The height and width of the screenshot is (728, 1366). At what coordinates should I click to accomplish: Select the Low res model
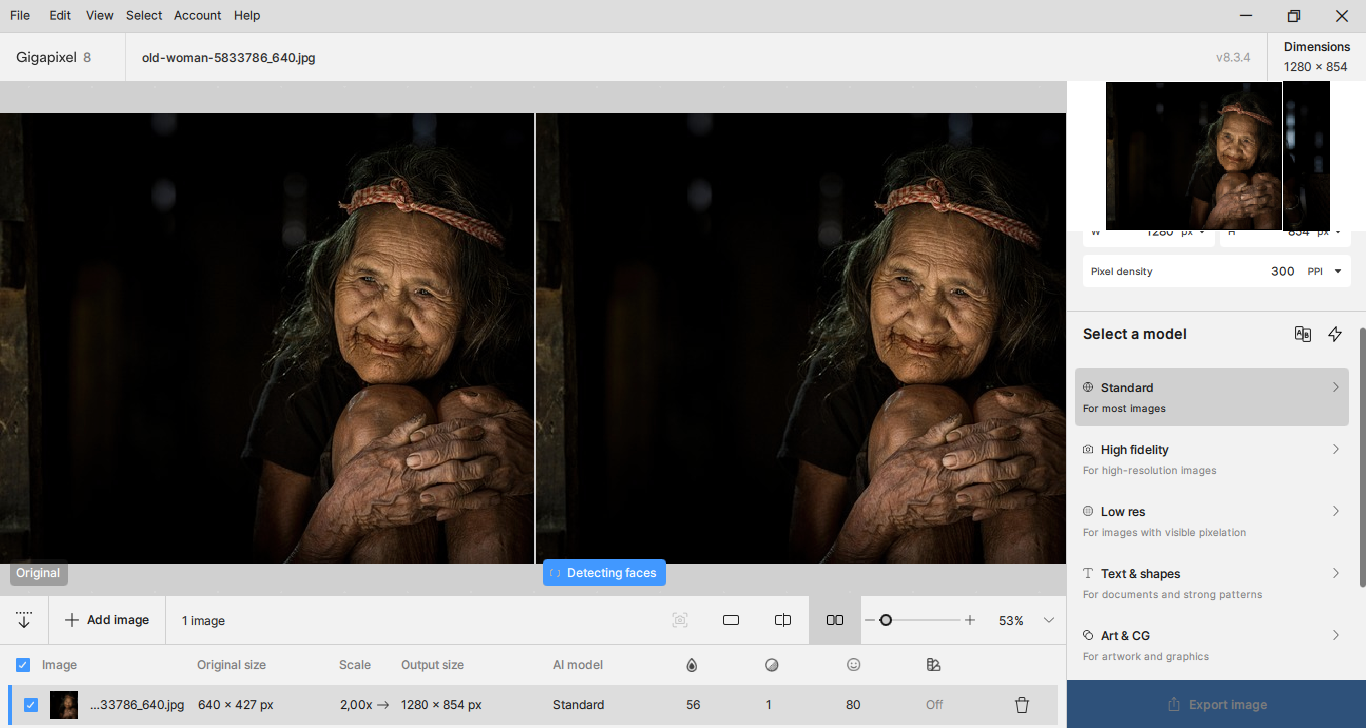point(1212,521)
